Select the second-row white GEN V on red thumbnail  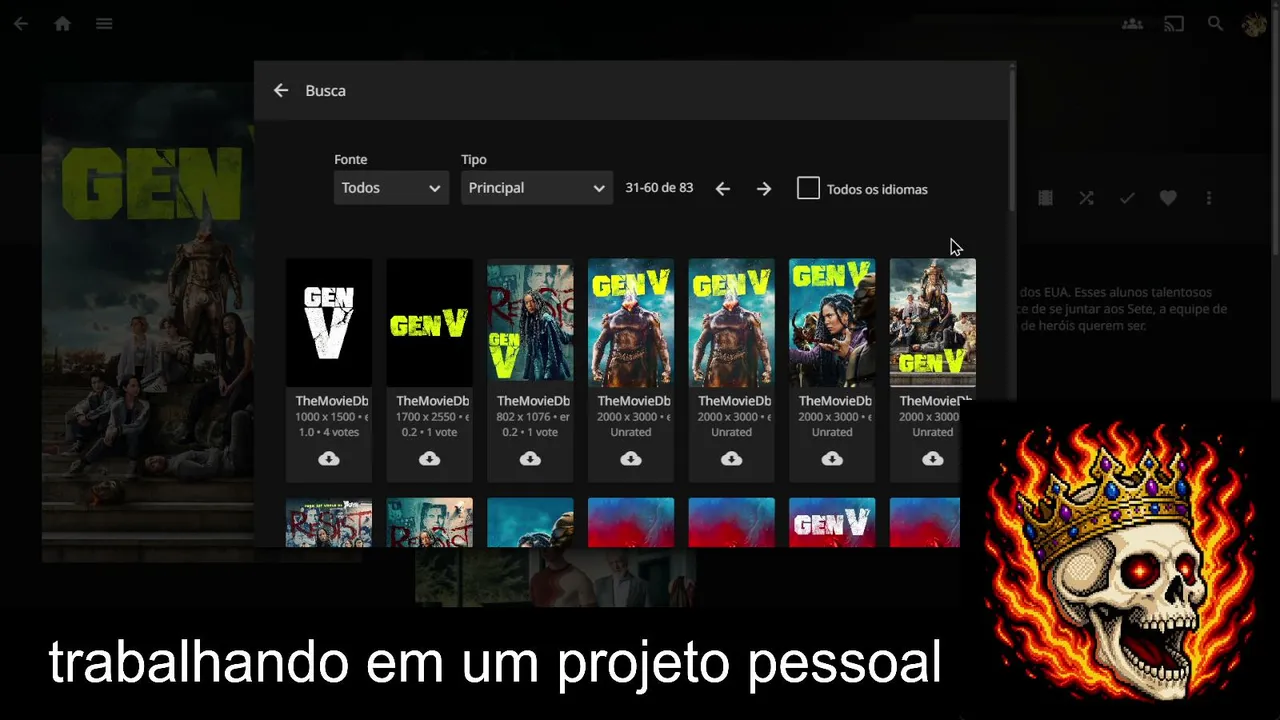[x=832, y=523]
